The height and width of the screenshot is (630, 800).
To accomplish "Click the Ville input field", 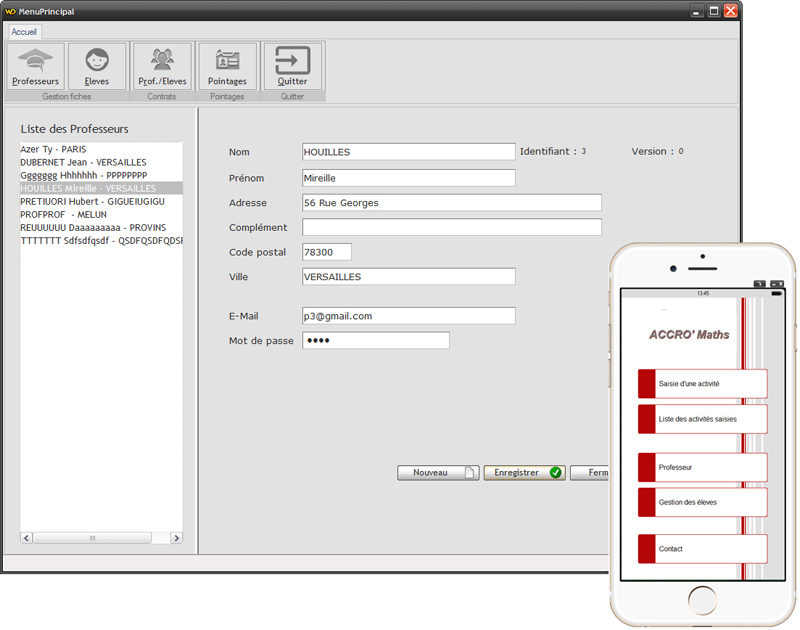I will pos(409,277).
